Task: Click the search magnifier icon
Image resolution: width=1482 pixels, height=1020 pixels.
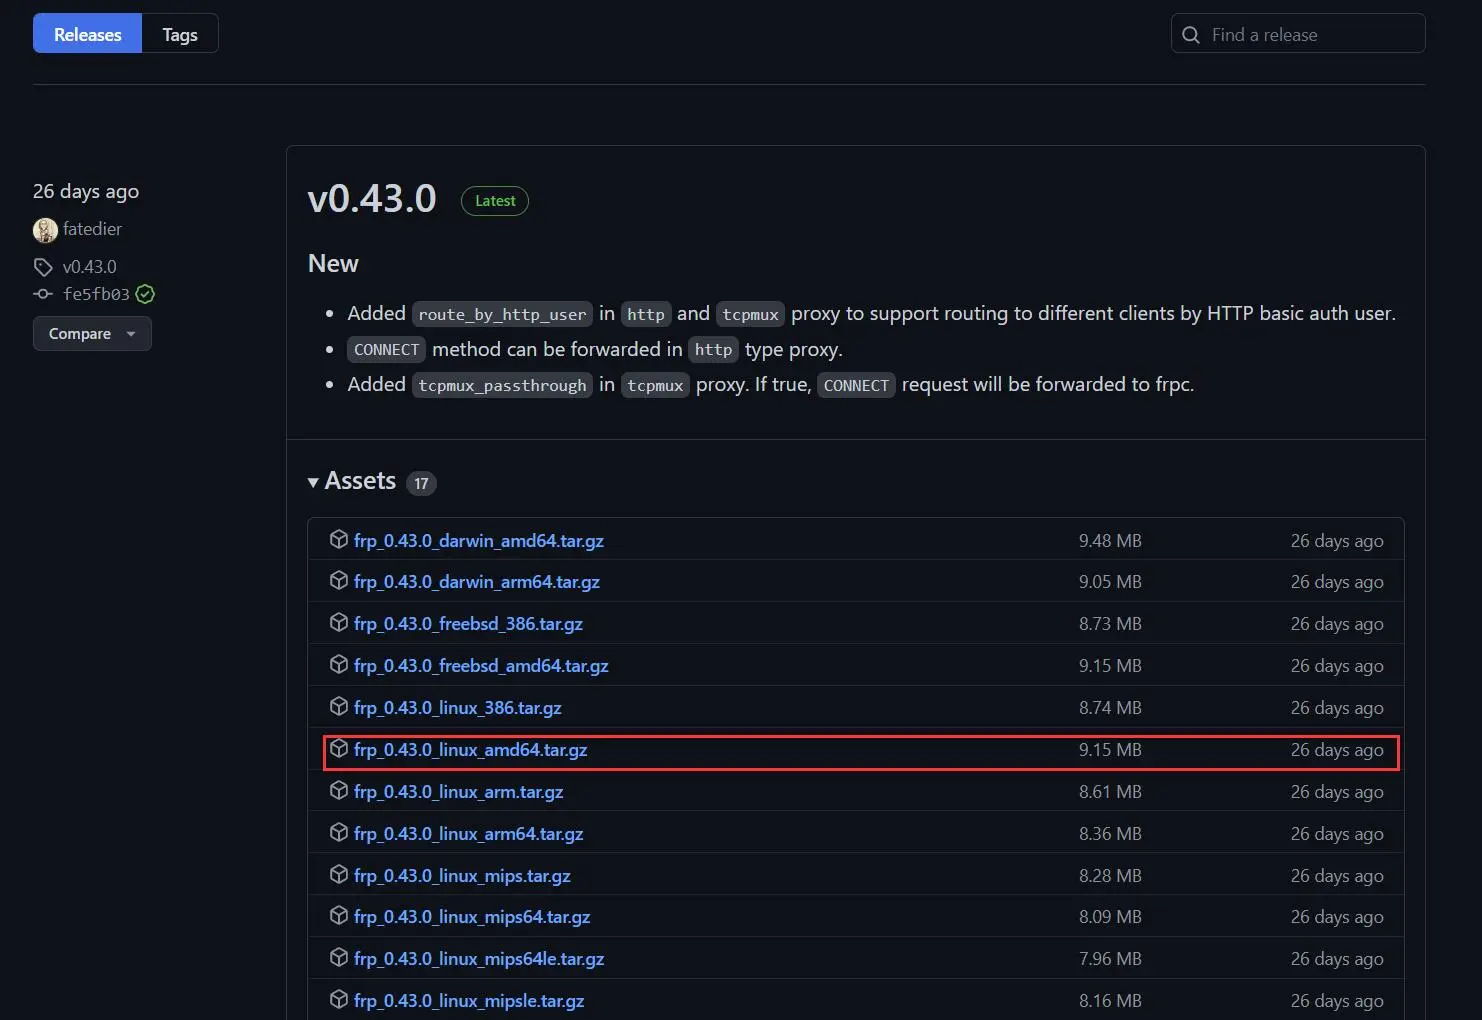Action: (1190, 35)
